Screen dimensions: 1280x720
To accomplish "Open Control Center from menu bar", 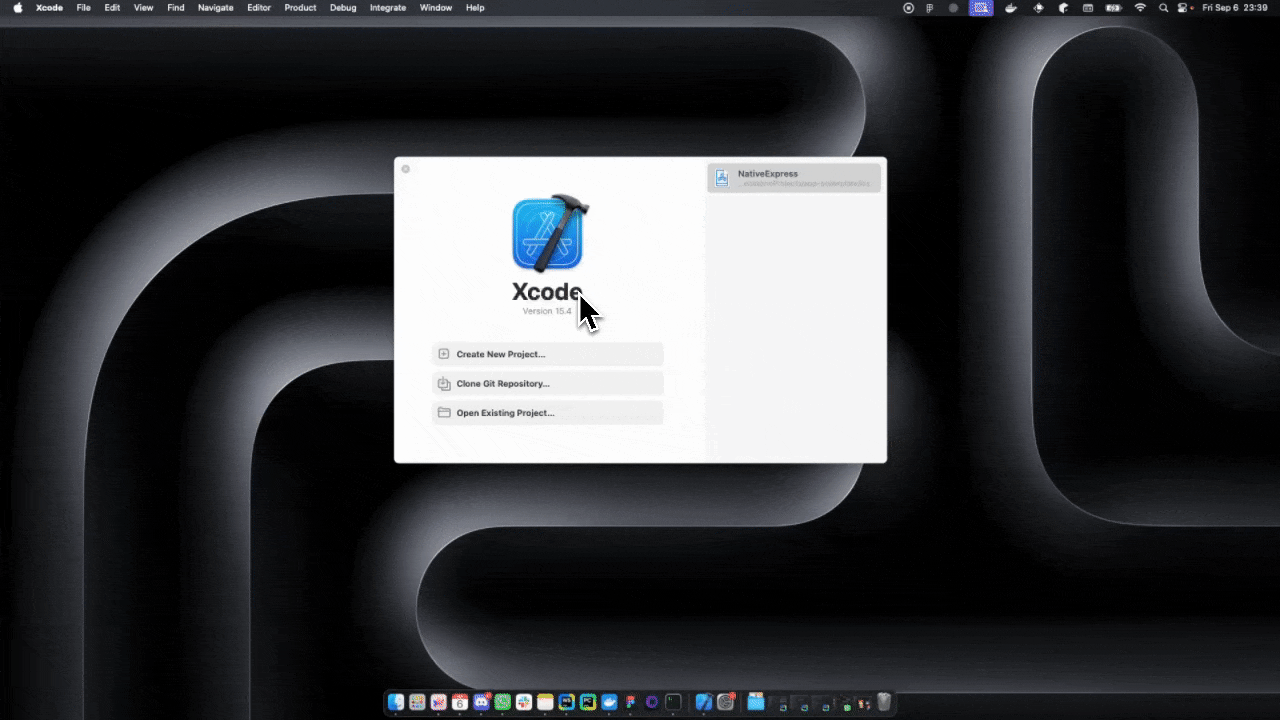I will click(x=1183, y=8).
